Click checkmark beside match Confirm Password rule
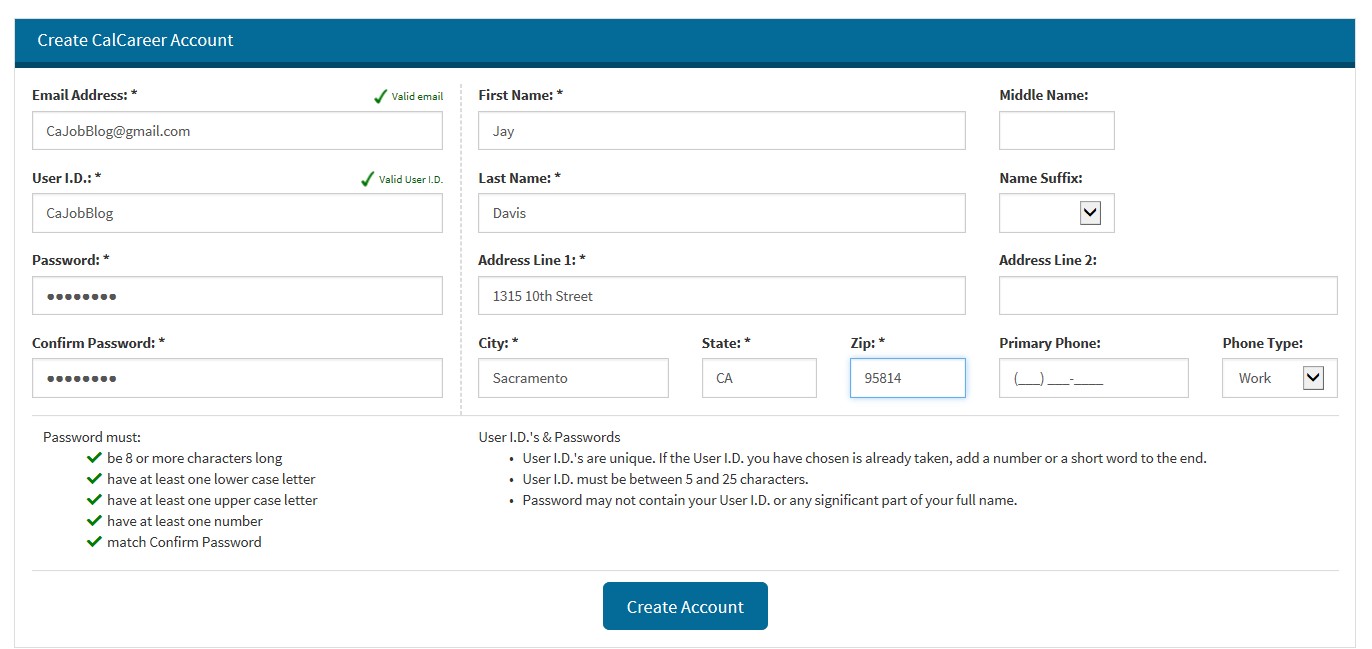Screen dimensions: 1372x649 [95, 542]
